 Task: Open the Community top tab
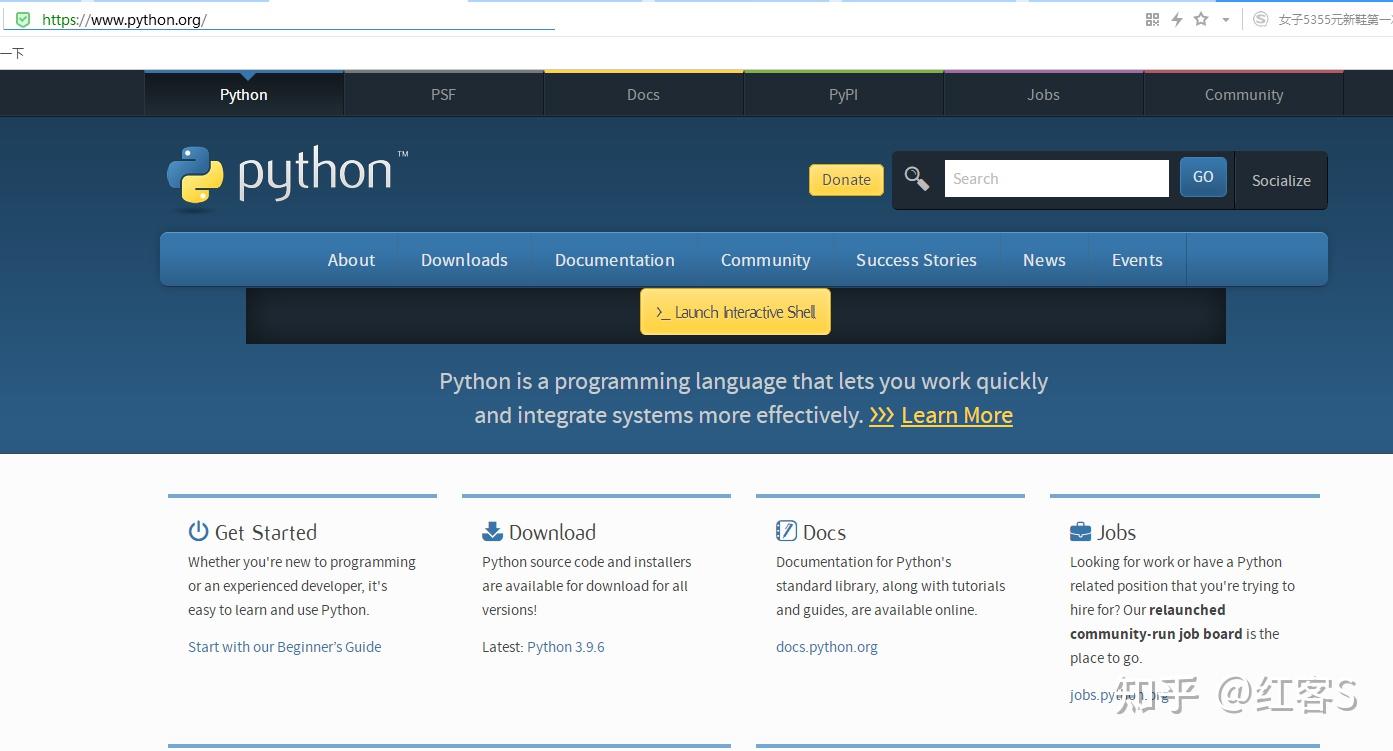(1244, 94)
